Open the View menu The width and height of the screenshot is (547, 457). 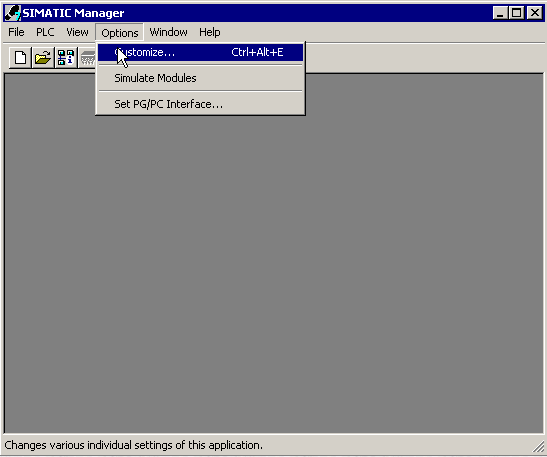[77, 32]
